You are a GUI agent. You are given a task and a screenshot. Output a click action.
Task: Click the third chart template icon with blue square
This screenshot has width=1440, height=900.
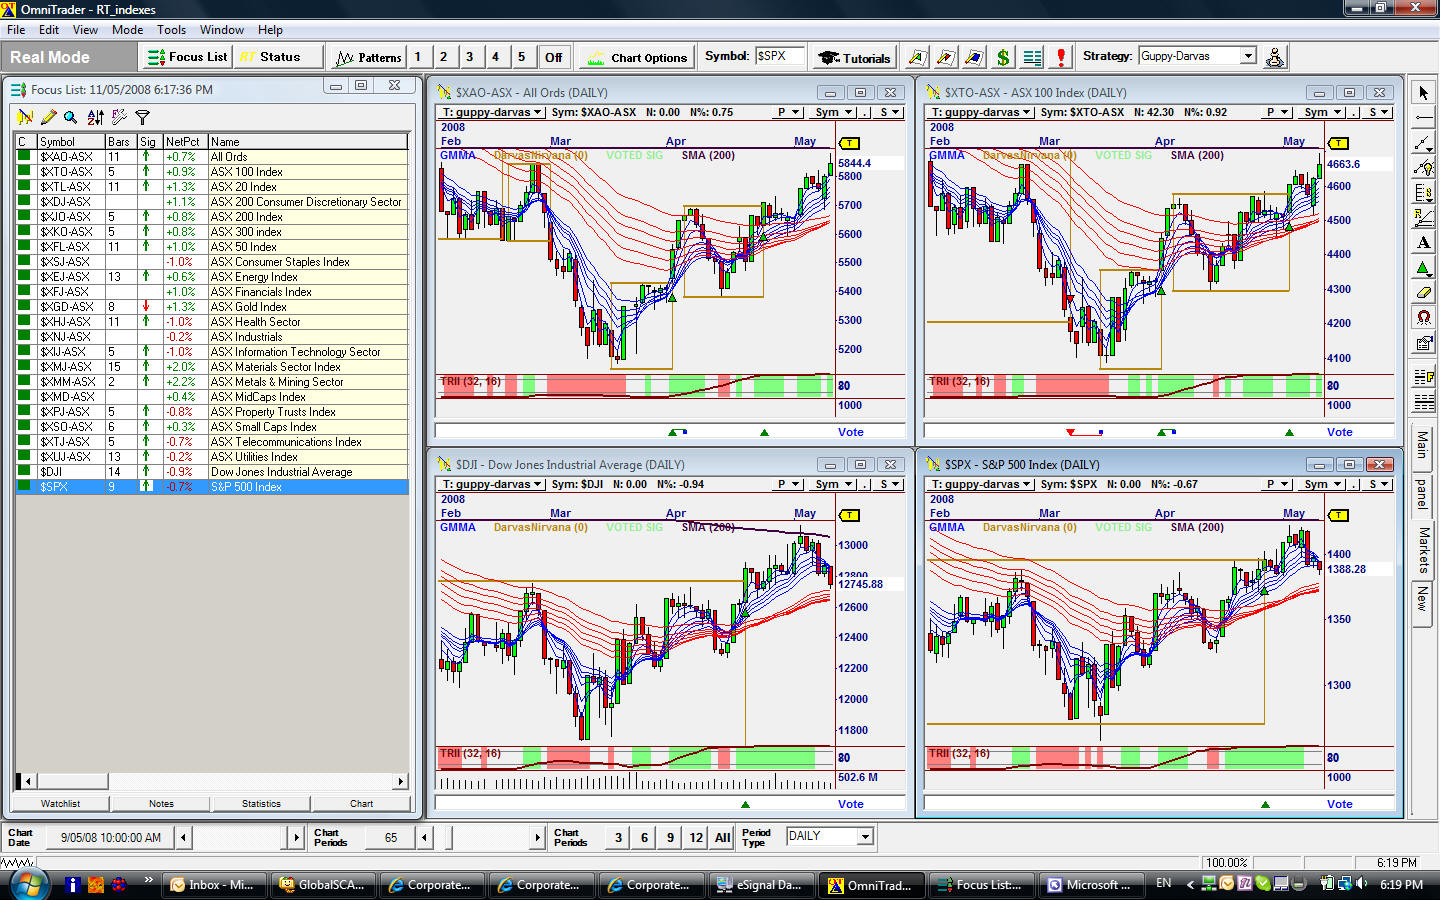click(x=974, y=57)
